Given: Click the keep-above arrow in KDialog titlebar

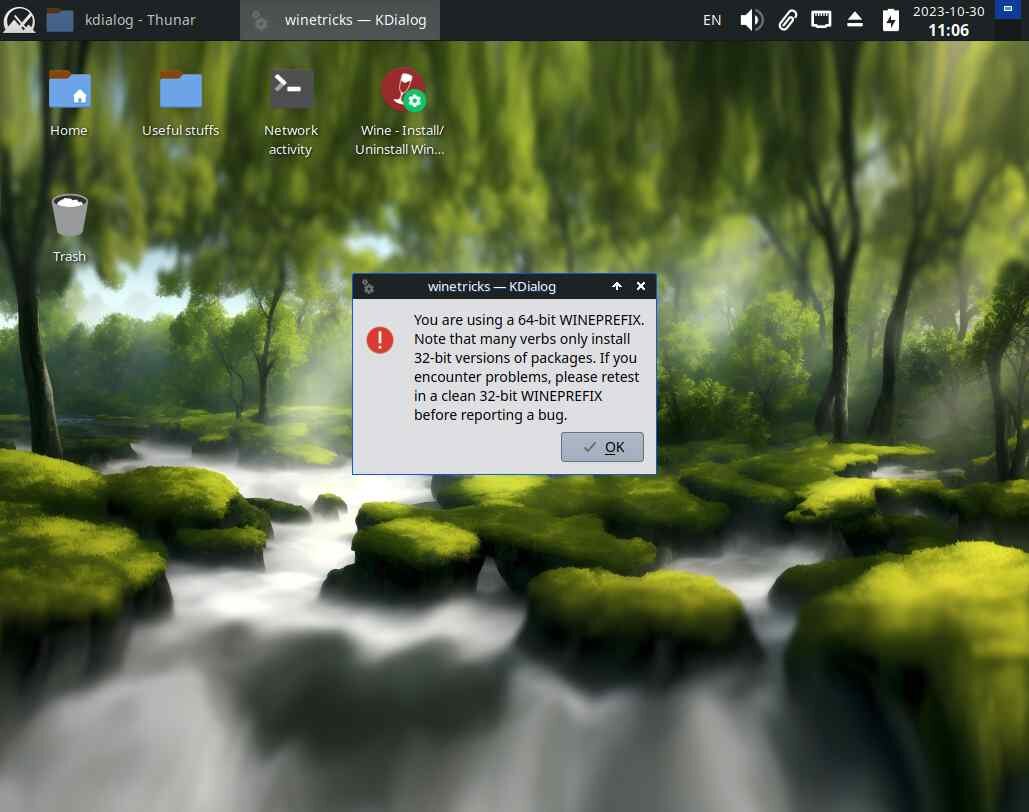Looking at the screenshot, I should (x=616, y=286).
